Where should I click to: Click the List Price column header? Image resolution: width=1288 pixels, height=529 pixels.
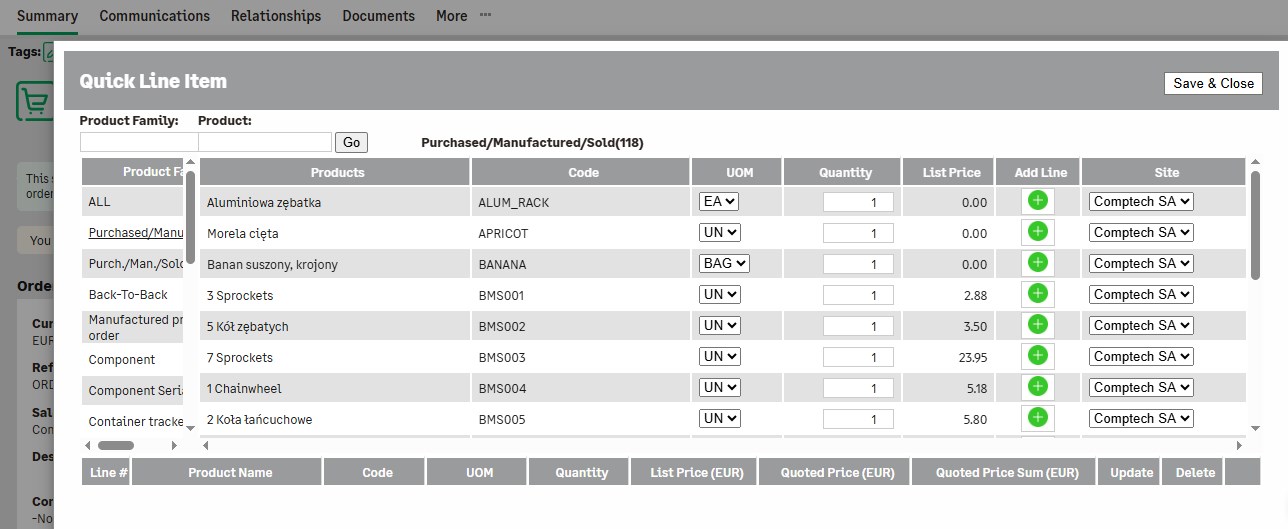click(949, 172)
